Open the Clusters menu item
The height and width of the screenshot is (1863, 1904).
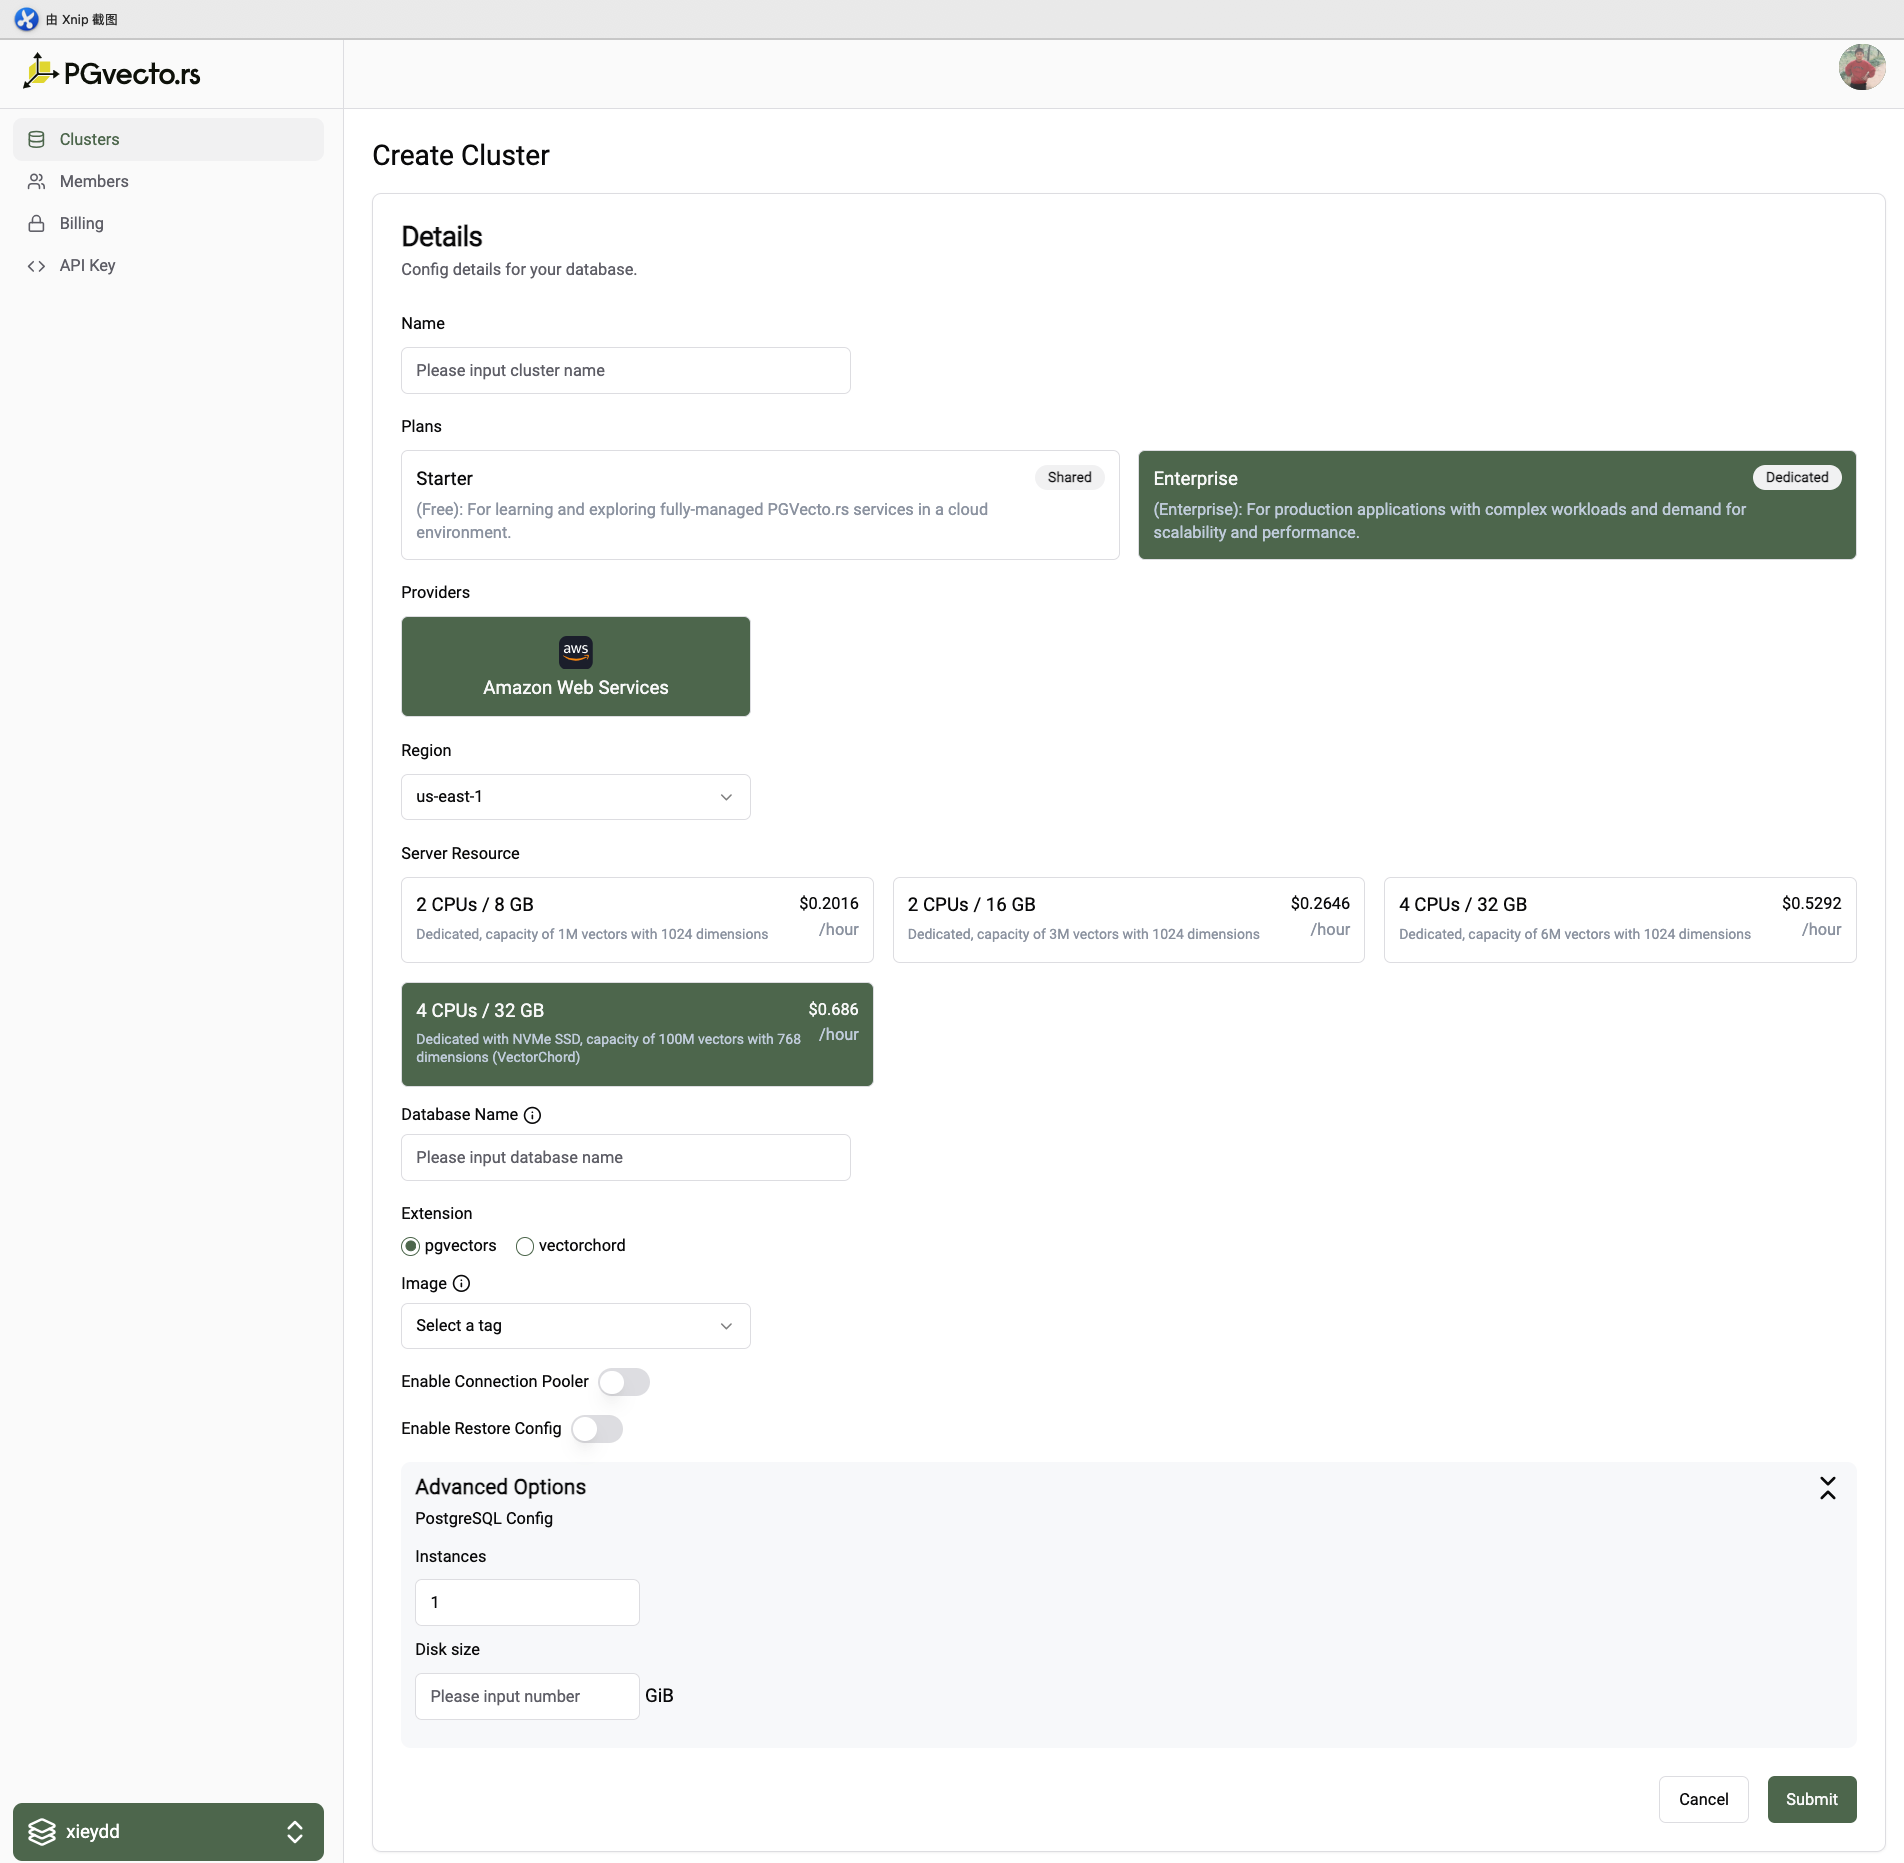(x=168, y=139)
